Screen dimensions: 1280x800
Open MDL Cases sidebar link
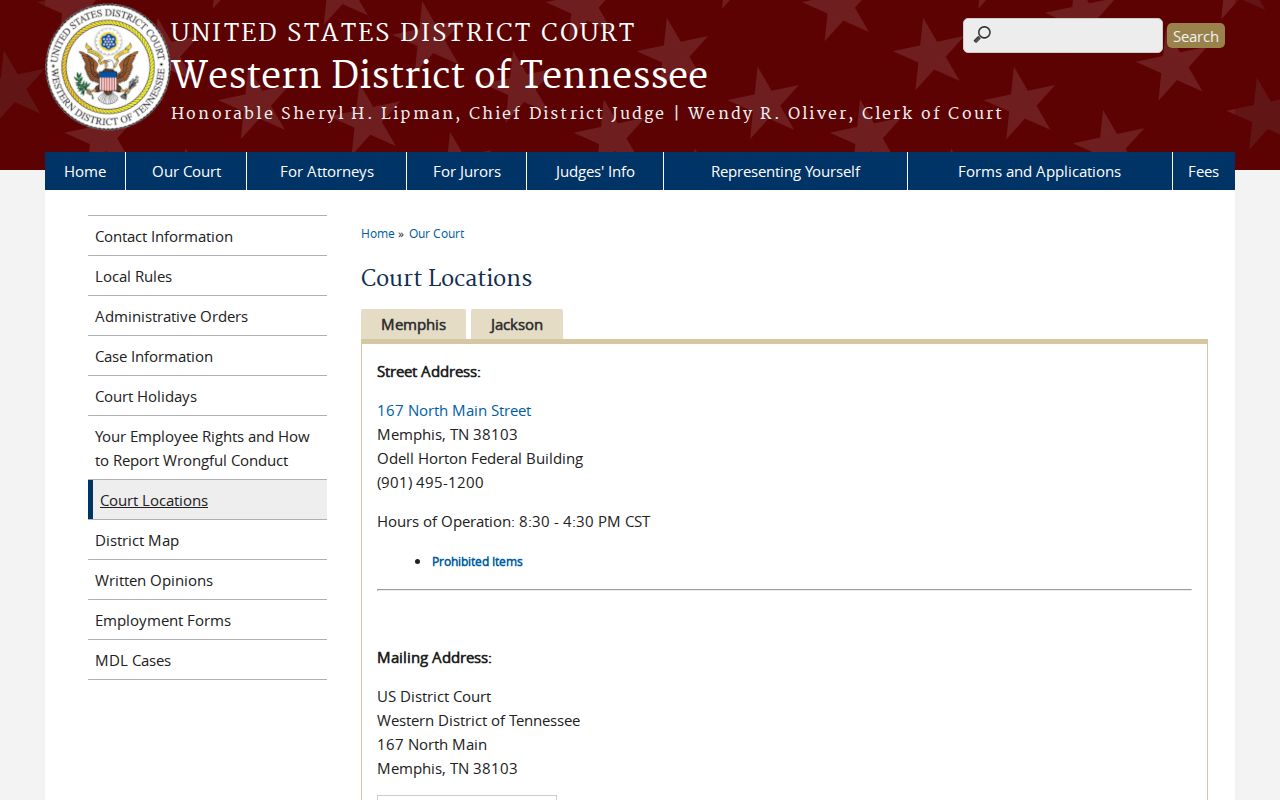207,660
